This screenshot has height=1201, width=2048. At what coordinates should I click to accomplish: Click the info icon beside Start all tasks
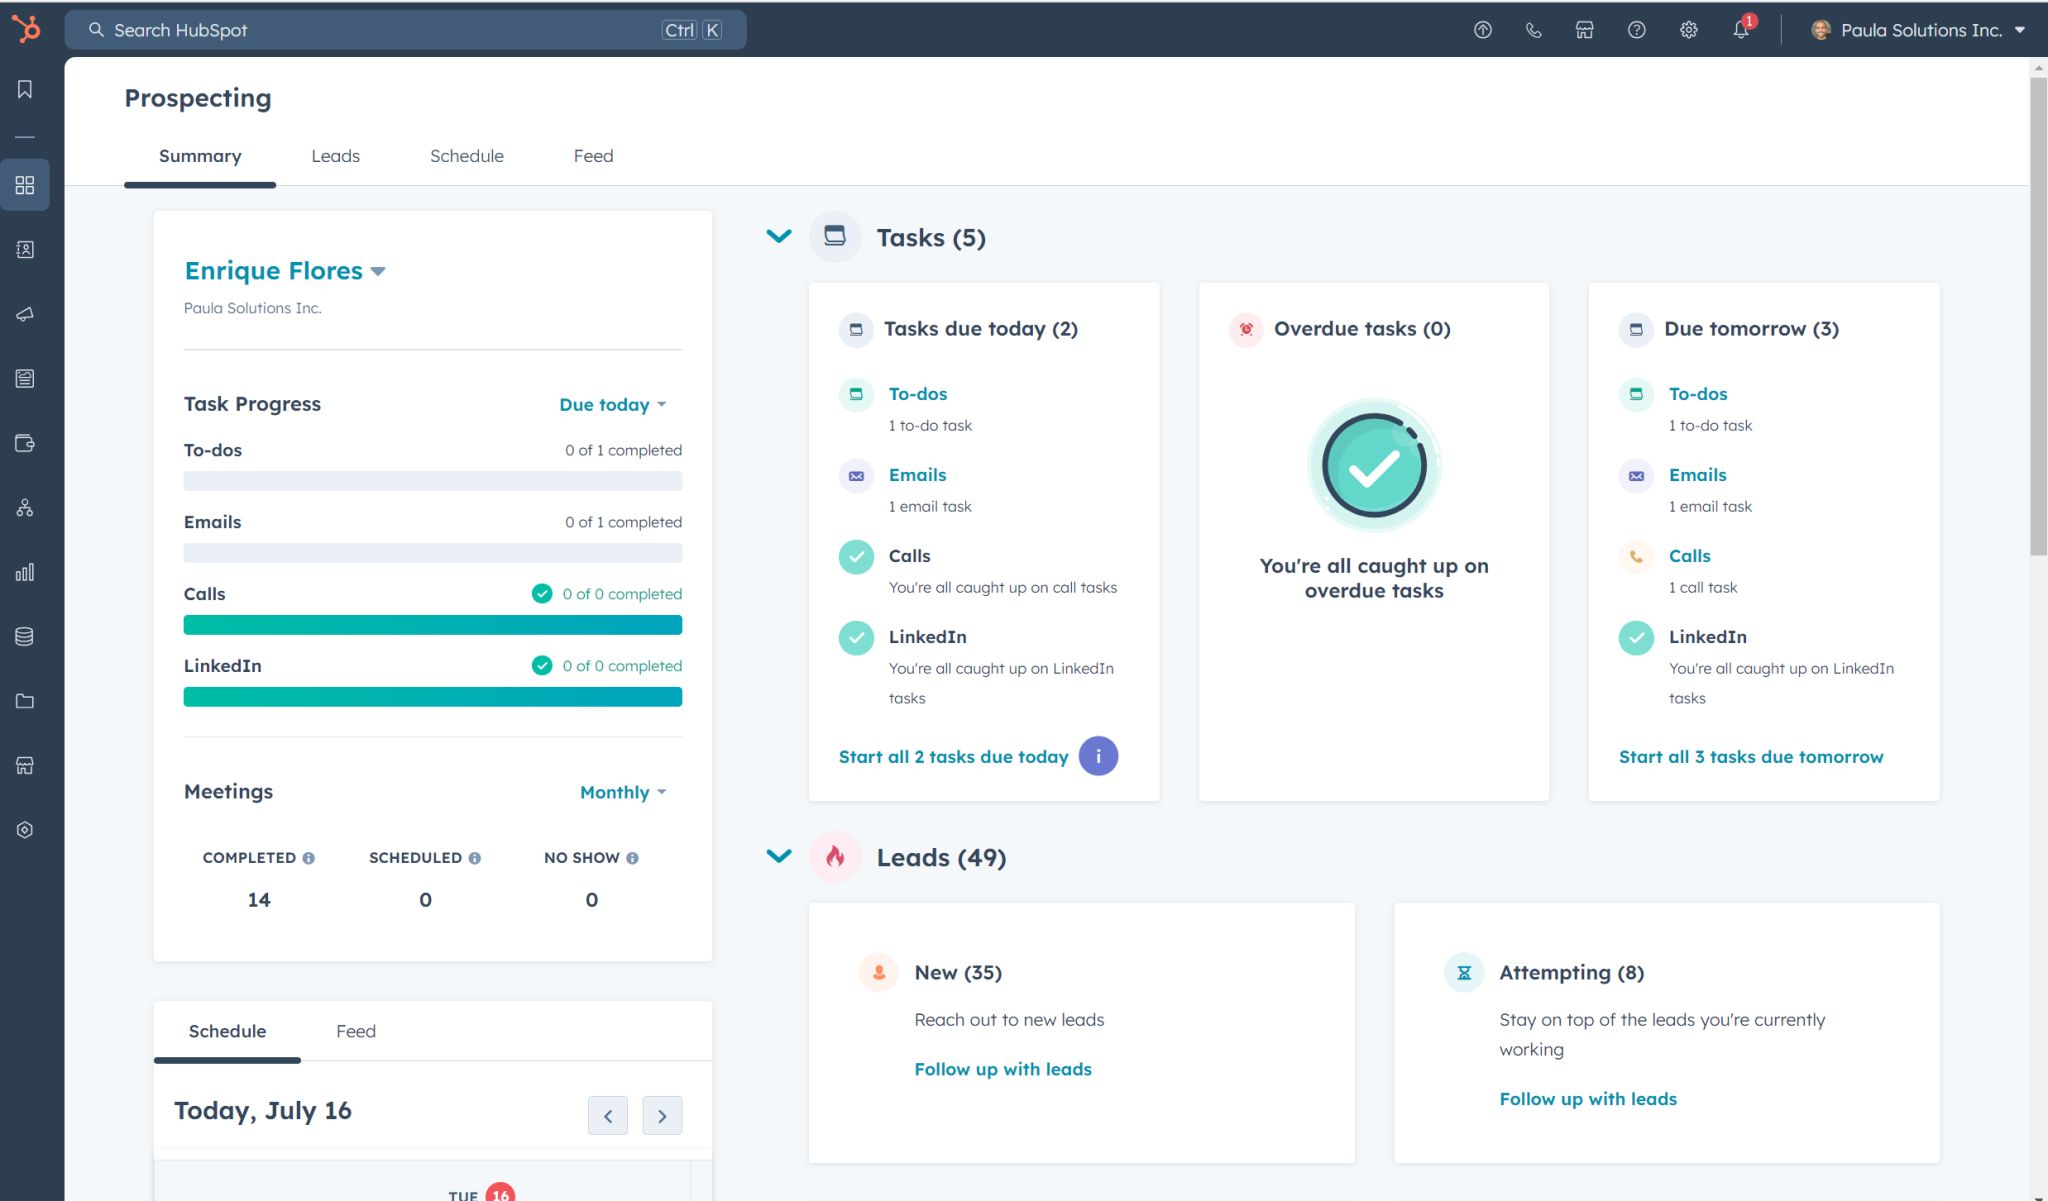1098,756
